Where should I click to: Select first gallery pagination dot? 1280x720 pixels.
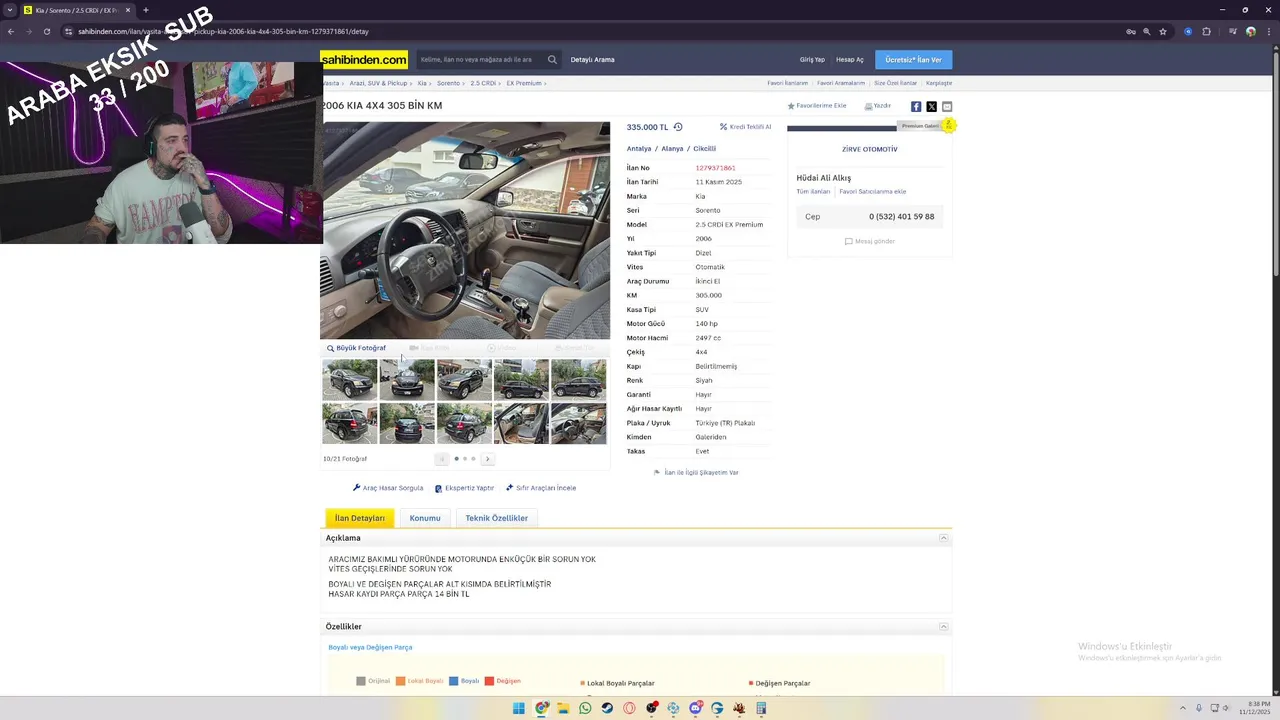pyautogui.click(x=456, y=459)
